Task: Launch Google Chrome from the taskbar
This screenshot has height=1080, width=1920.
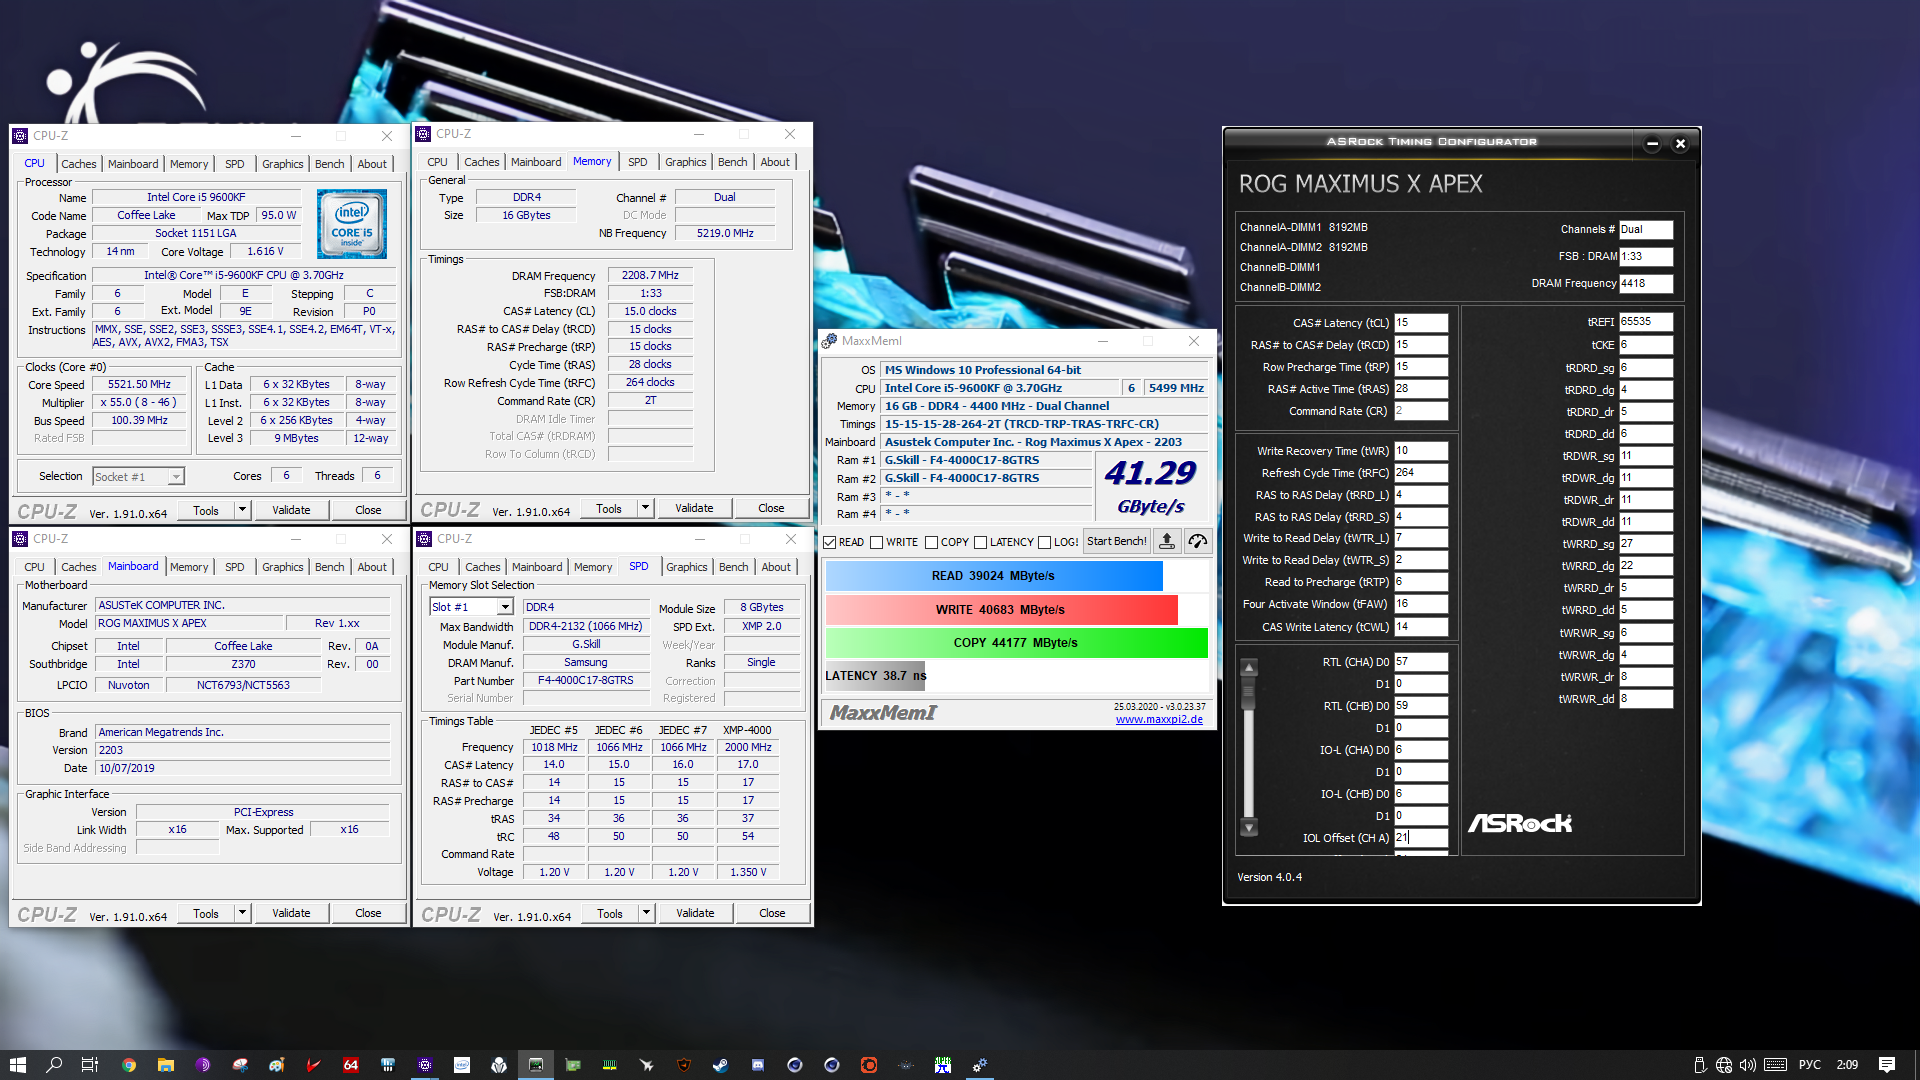Action: tap(128, 1064)
